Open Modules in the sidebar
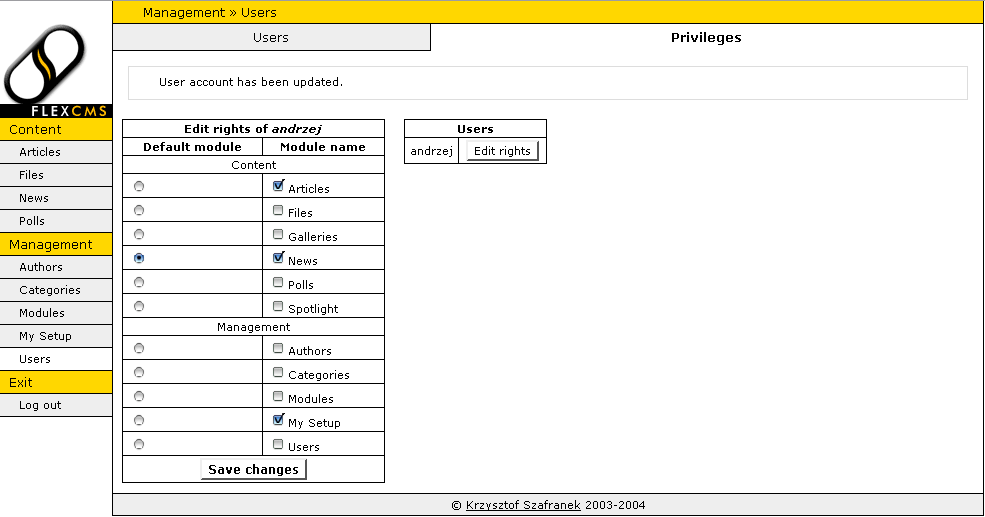The width and height of the screenshot is (985, 517). pos(56,313)
